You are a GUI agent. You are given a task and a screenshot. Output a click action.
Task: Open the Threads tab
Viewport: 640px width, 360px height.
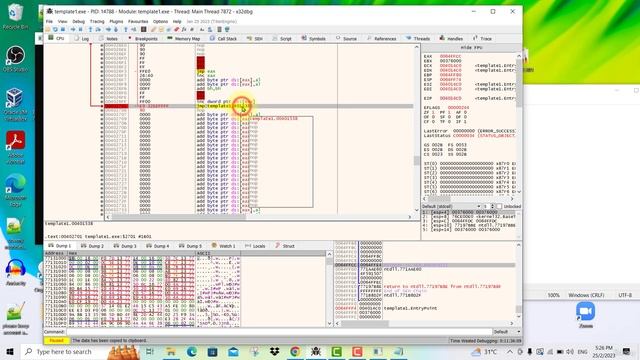pyautogui.click(x=418, y=38)
